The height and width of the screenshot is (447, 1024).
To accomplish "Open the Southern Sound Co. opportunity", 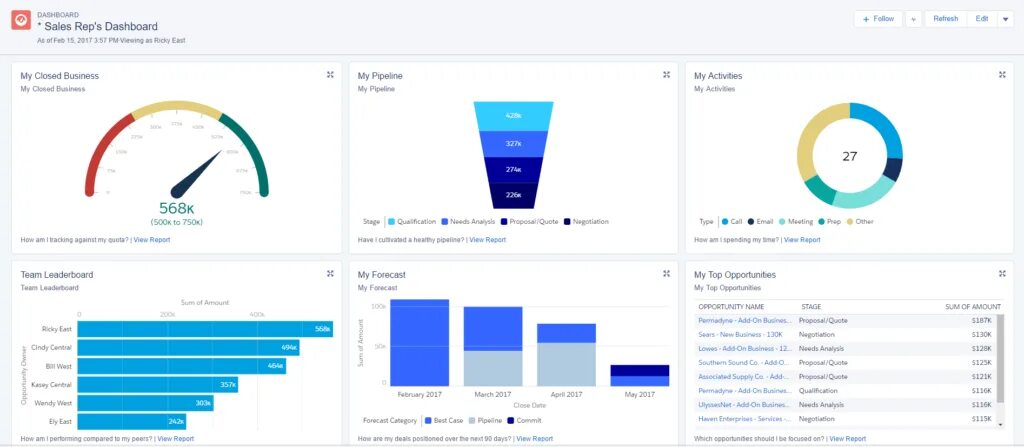I will pos(744,362).
